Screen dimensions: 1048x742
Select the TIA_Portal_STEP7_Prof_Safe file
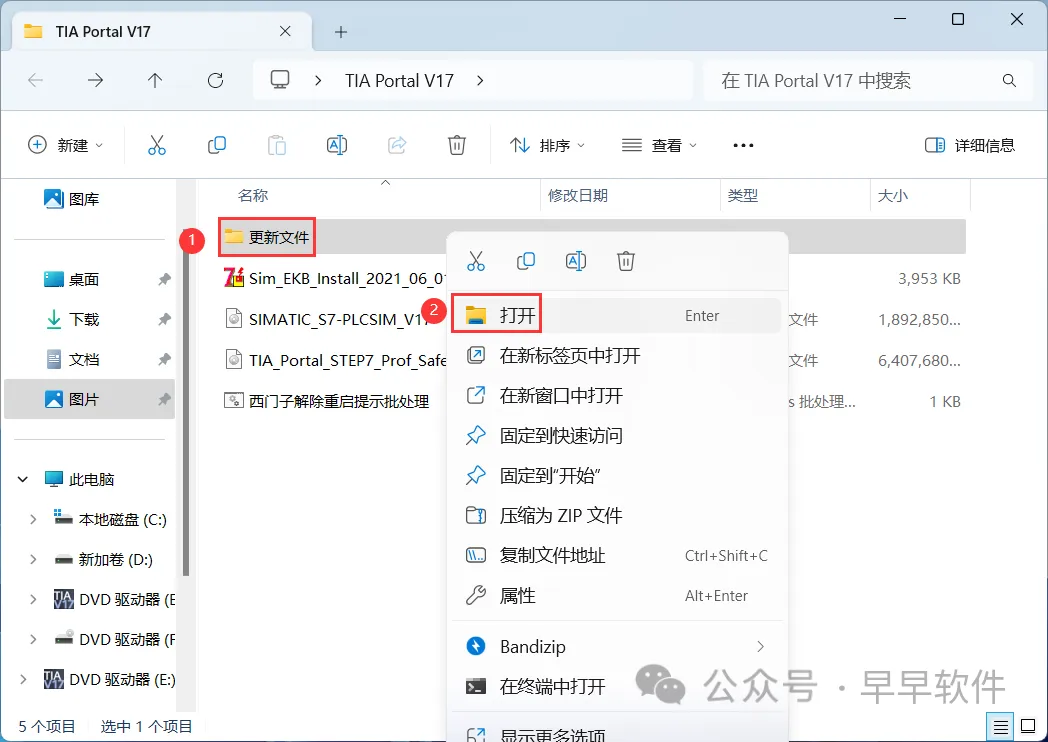tap(334, 360)
